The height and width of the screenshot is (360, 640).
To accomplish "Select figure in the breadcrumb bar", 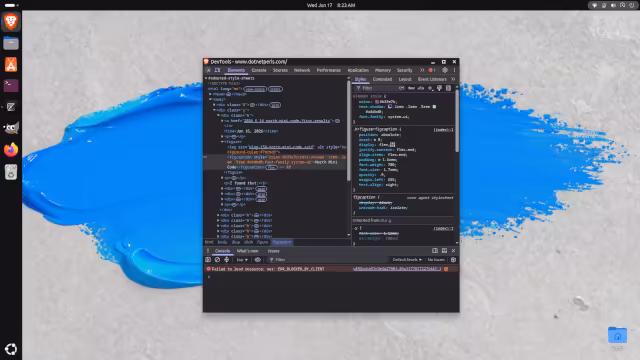I will tap(262, 242).
